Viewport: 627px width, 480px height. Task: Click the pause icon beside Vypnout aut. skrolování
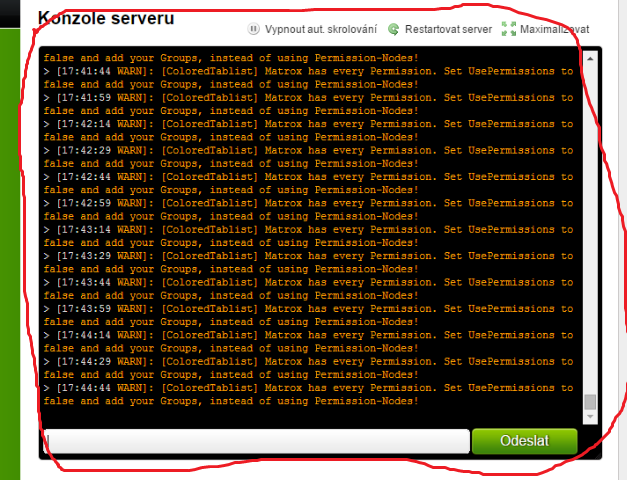254,30
